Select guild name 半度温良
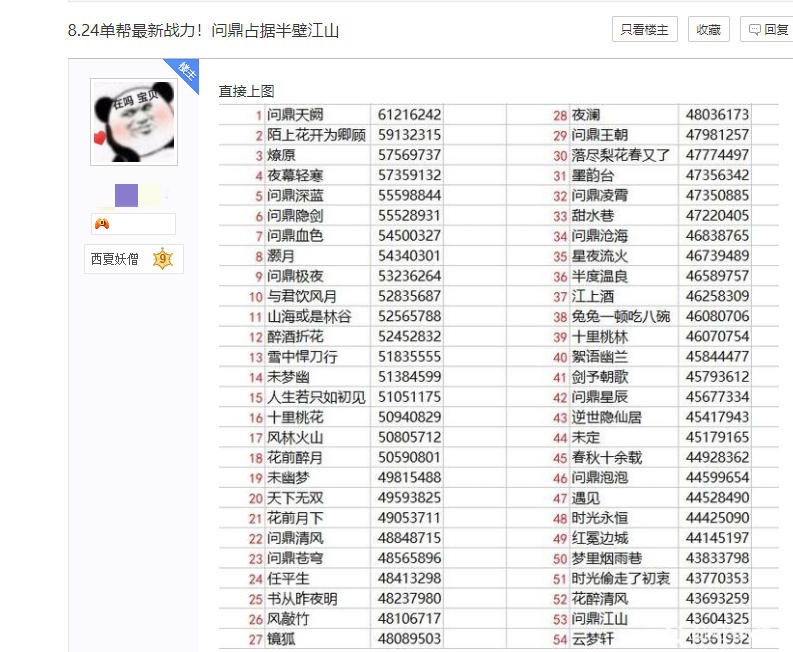Screen dimensions: 793x652 tap(600, 276)
